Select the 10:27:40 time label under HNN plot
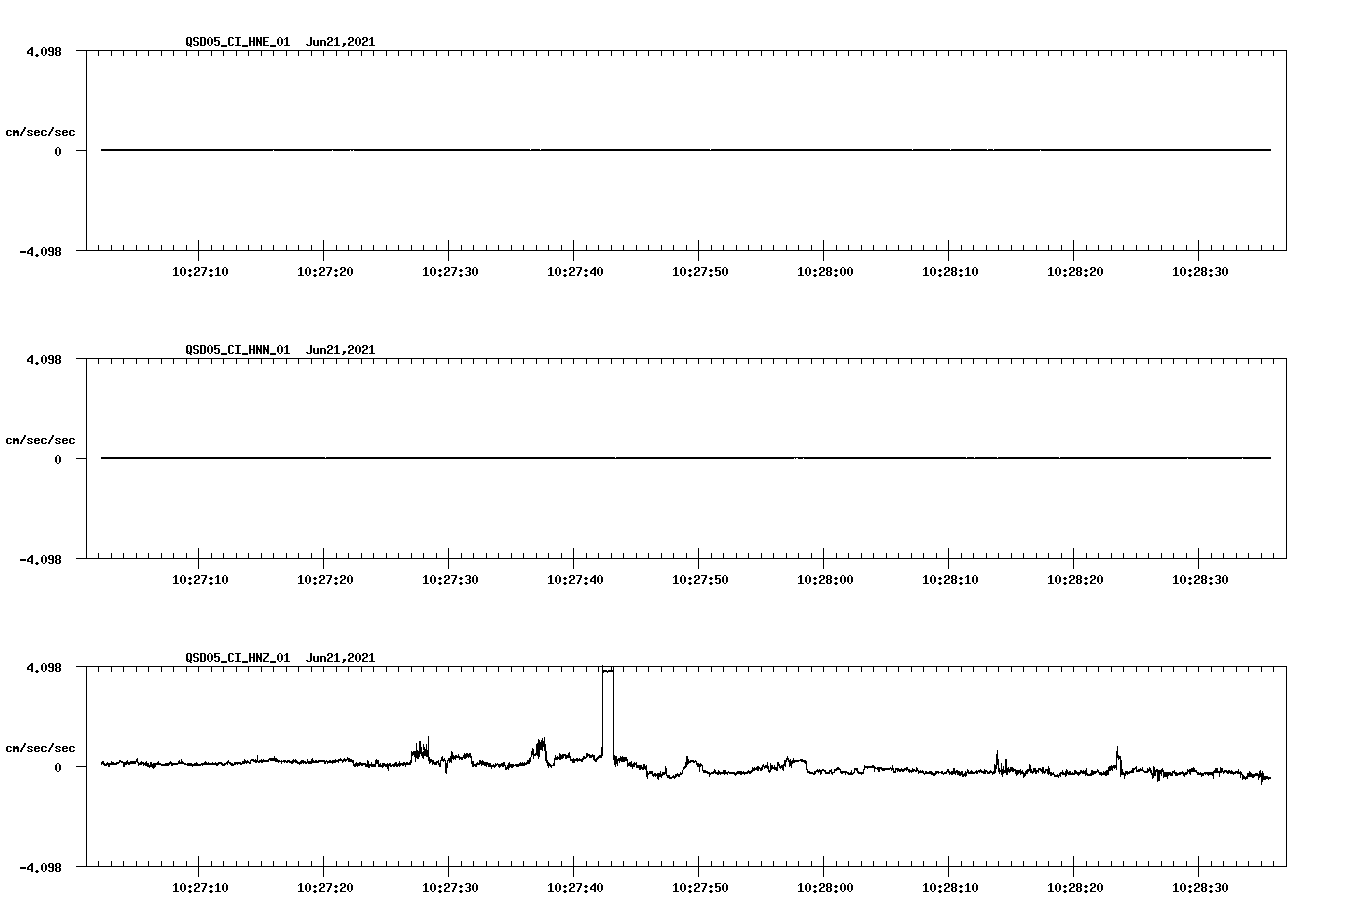This screenshot has height=924, width=1358. coord(575,580)
